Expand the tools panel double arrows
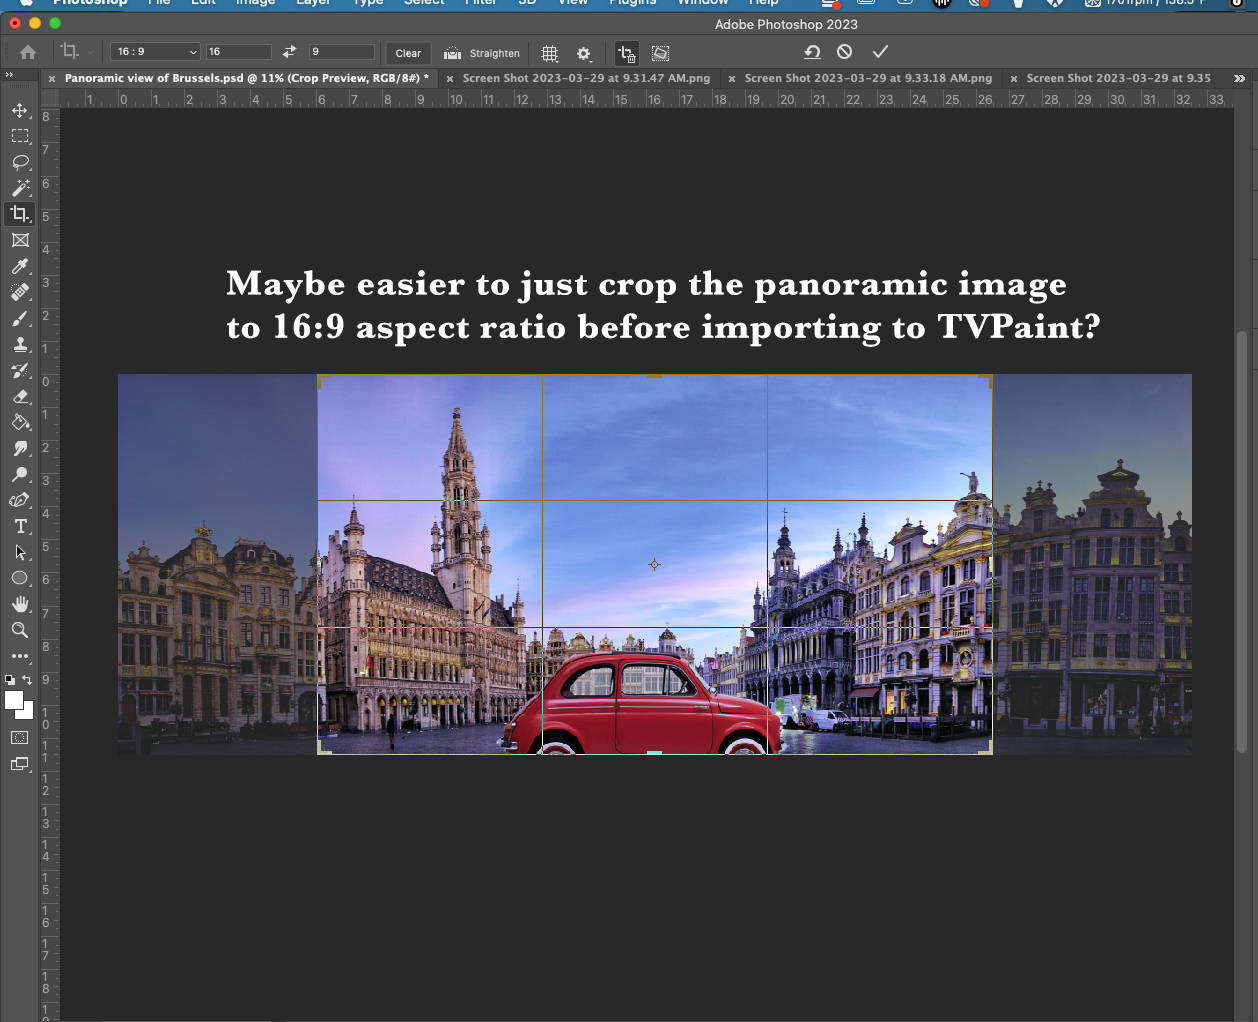This screenshot has height=1022, width=1258. coord(9,75)
